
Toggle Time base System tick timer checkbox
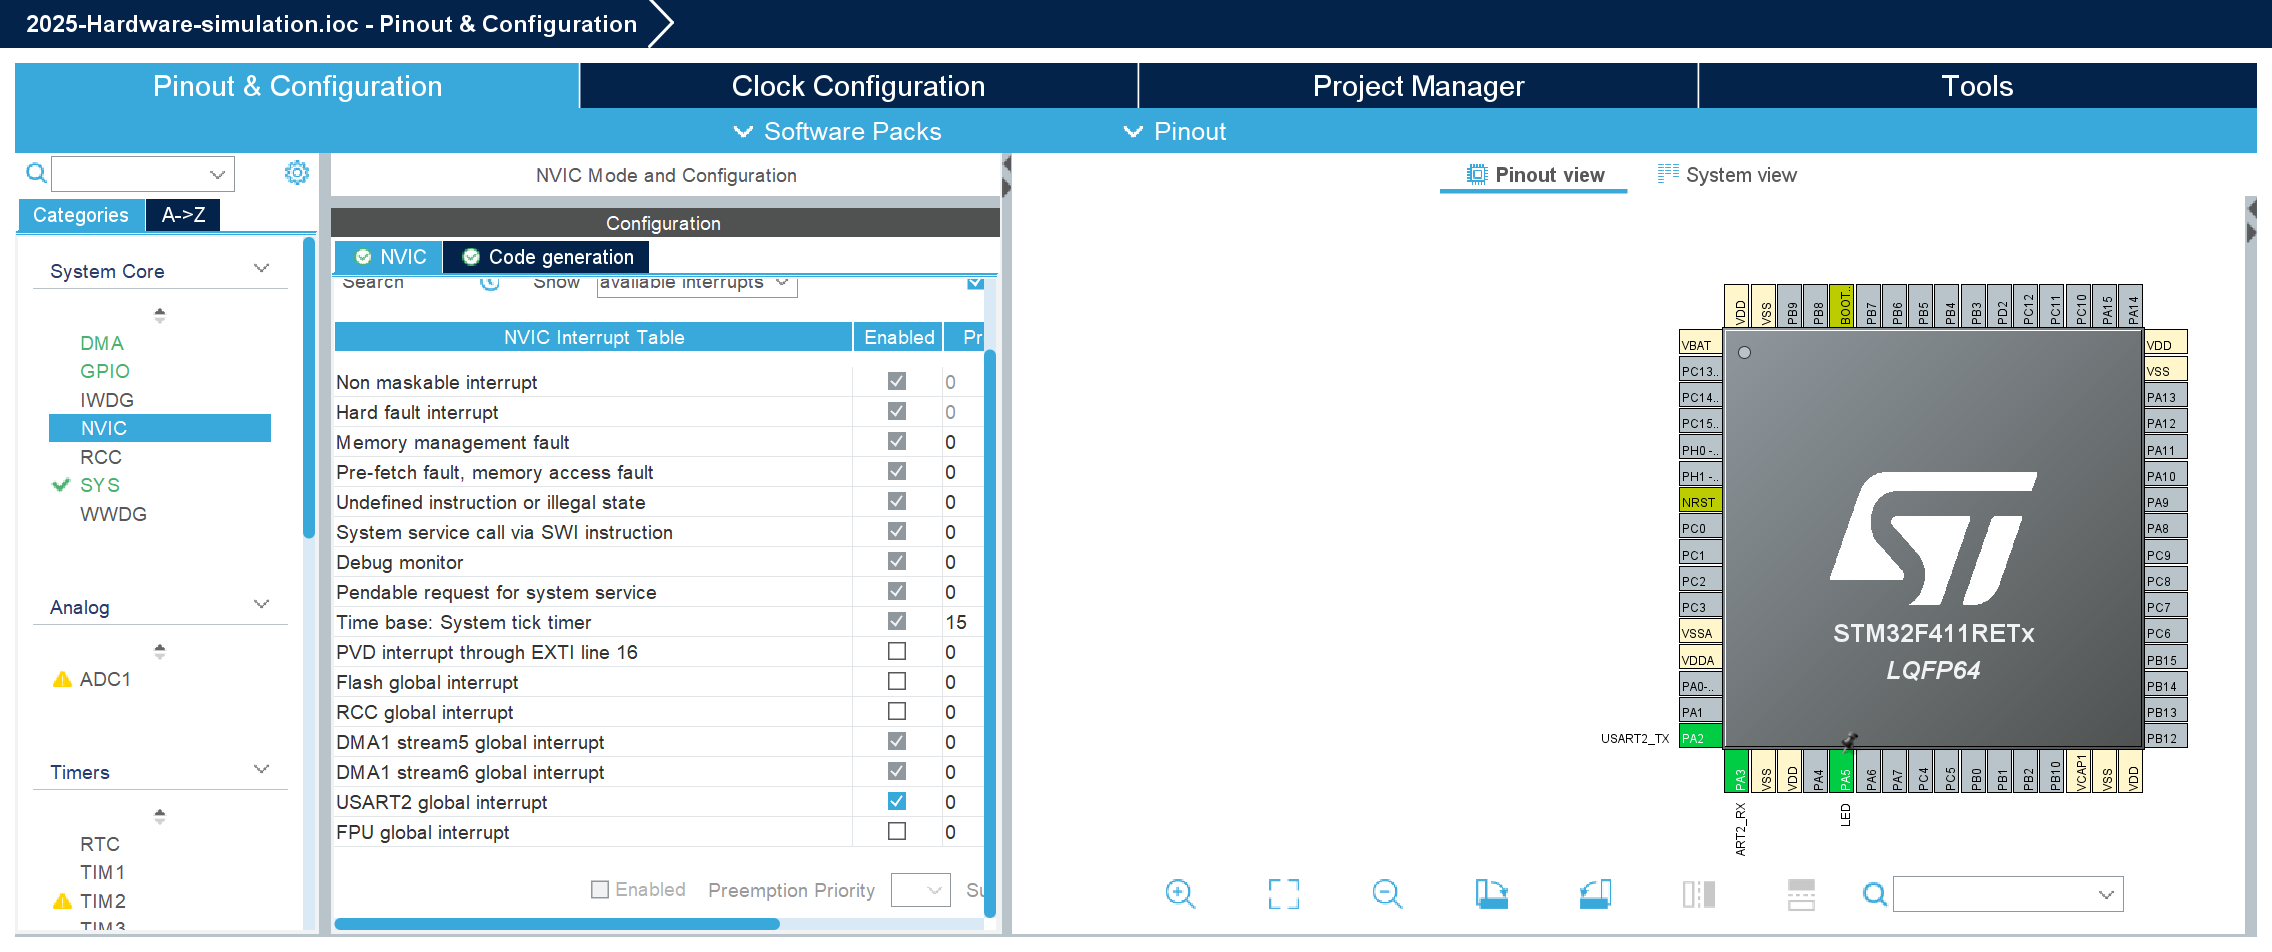tap(897, 621)
